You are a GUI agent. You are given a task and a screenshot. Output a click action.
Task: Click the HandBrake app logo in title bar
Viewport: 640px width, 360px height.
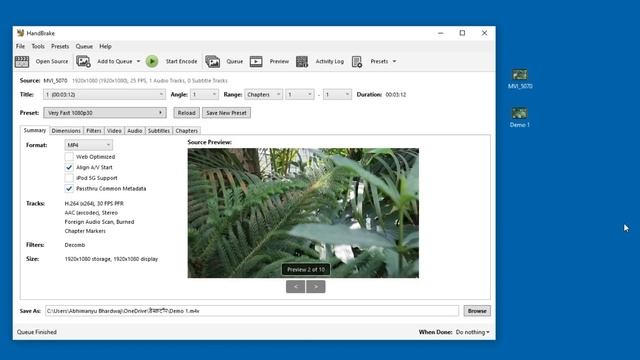click(20, 33)
